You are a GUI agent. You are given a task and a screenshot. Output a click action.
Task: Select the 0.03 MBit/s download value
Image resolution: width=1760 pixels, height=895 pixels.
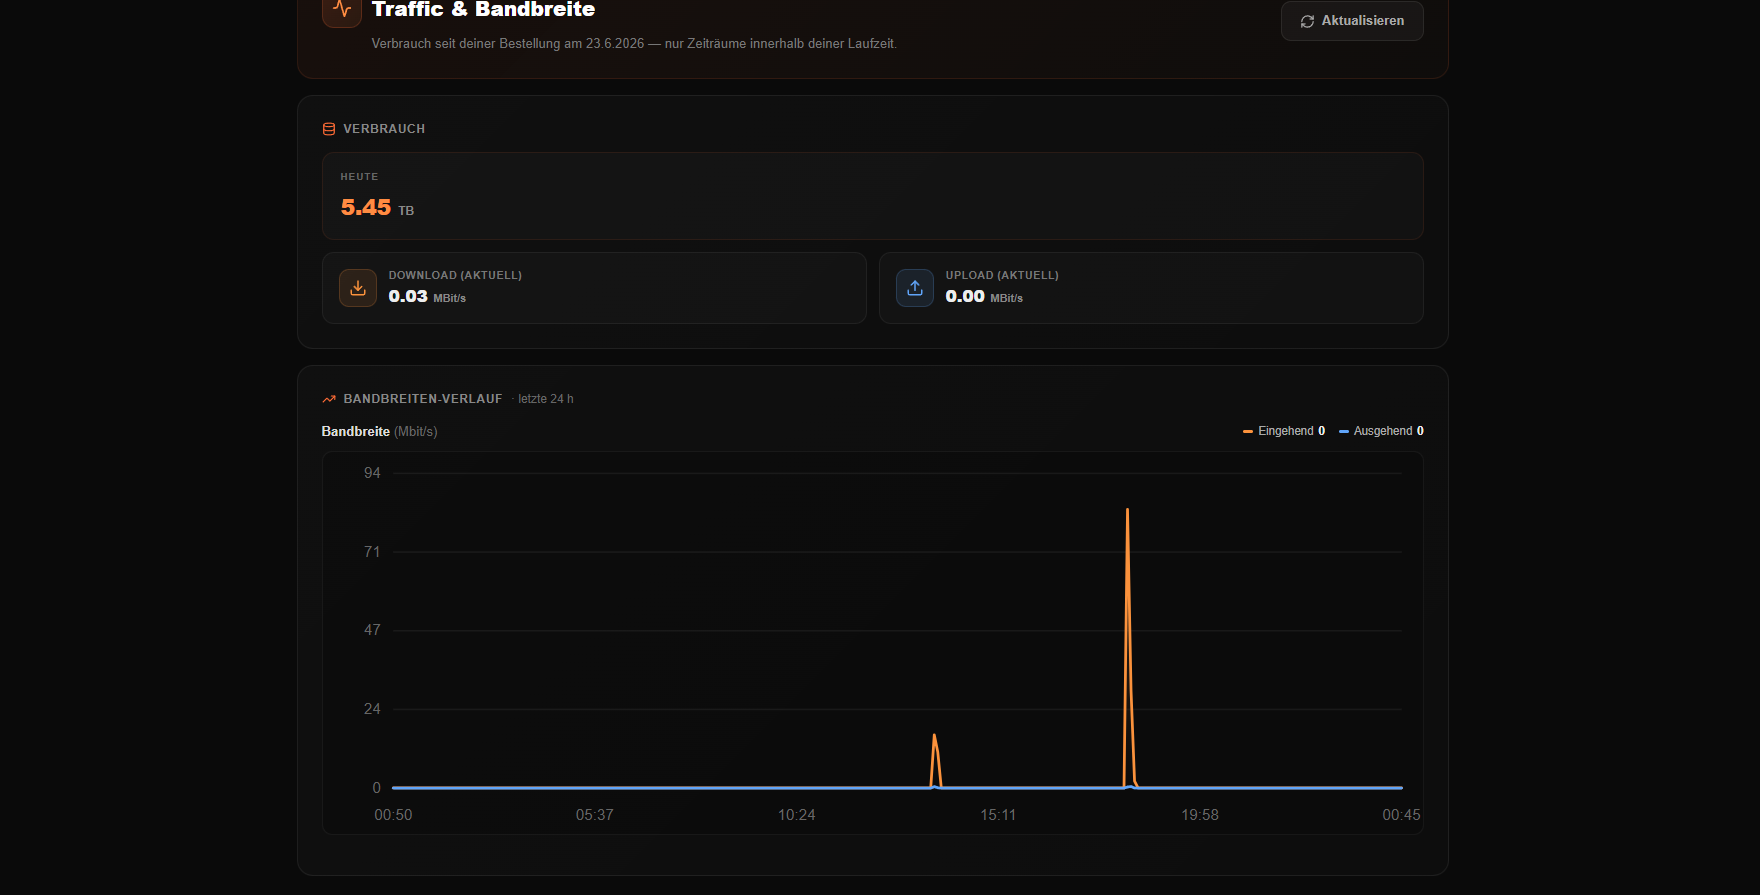point(427,297)
